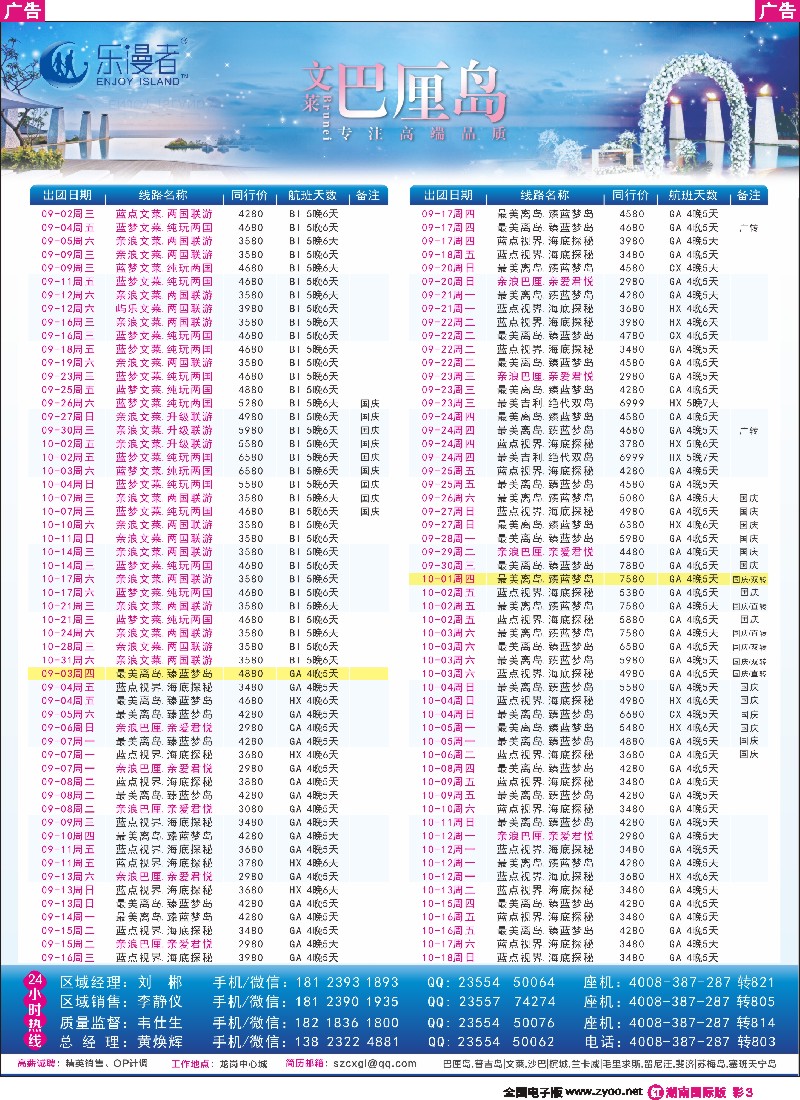Click the top-left 广告 tag
Viewport: 800px width, 1100px height.
[22, 11]
